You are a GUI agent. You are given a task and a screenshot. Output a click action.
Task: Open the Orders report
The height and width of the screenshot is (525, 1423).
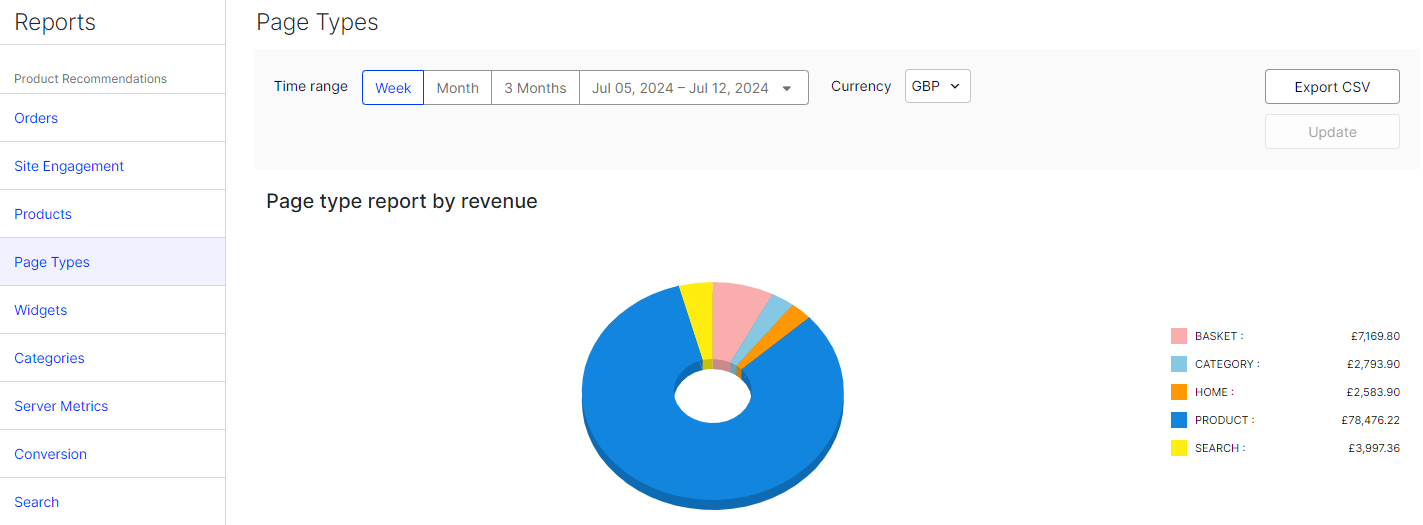tap(36, 118)
